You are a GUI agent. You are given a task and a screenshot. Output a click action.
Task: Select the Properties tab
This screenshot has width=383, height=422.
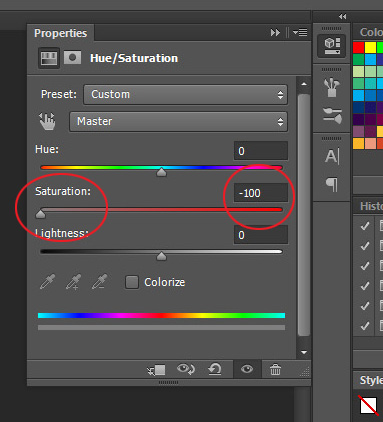point(60,33)
